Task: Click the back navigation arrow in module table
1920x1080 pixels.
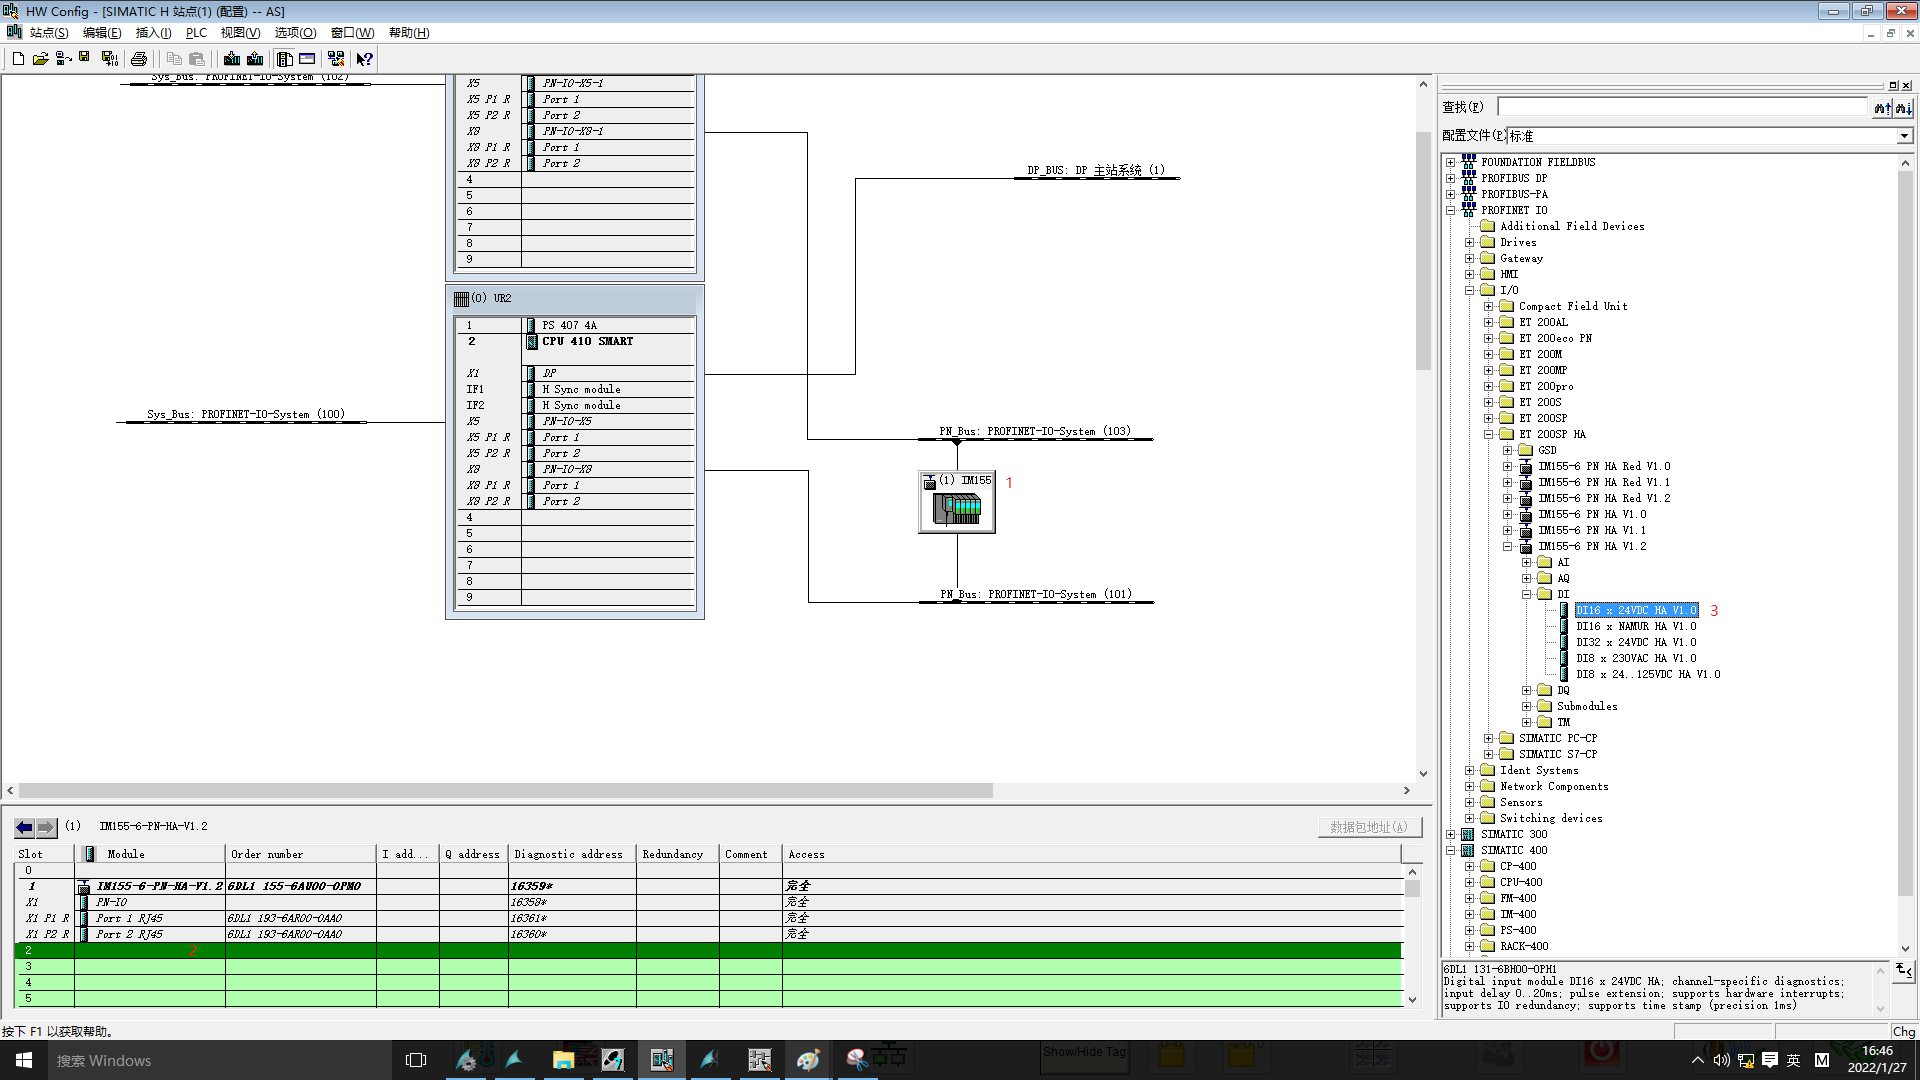Action: (x=24, y=827)
